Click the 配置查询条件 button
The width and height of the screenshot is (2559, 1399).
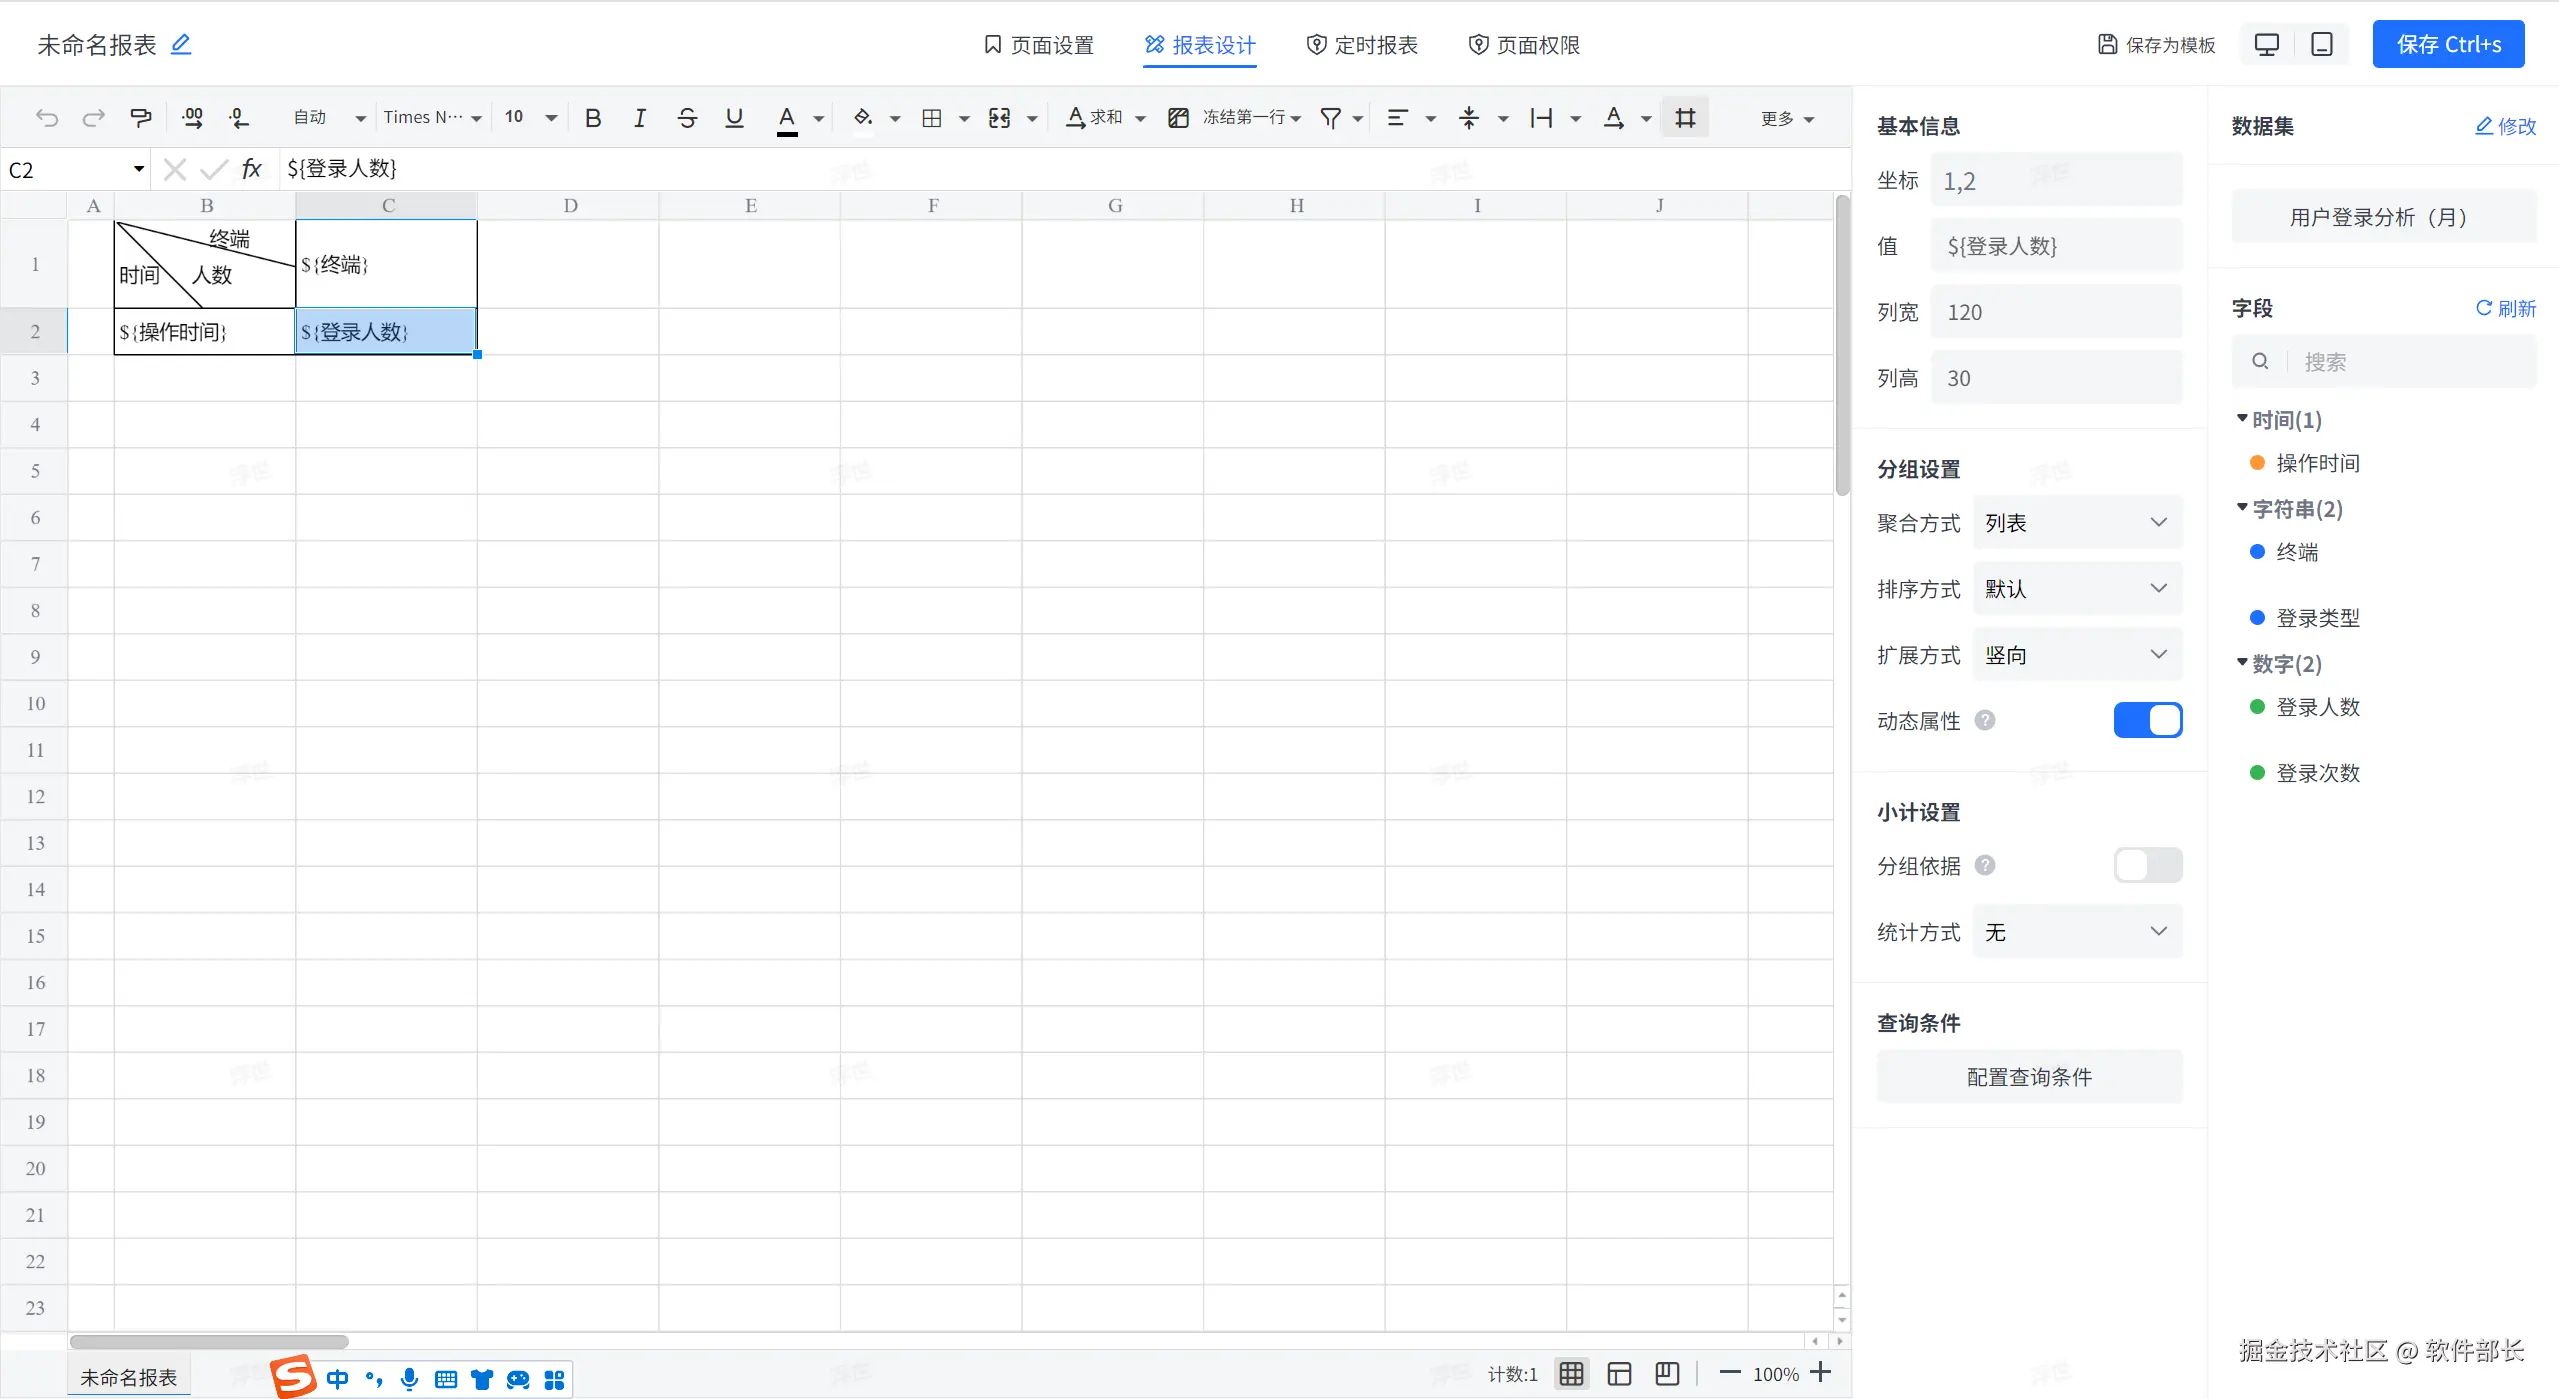tap(2029, 1077)
